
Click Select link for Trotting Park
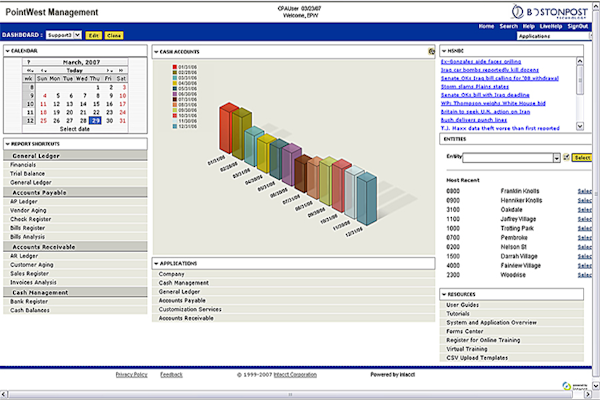[x=584, y=228]
